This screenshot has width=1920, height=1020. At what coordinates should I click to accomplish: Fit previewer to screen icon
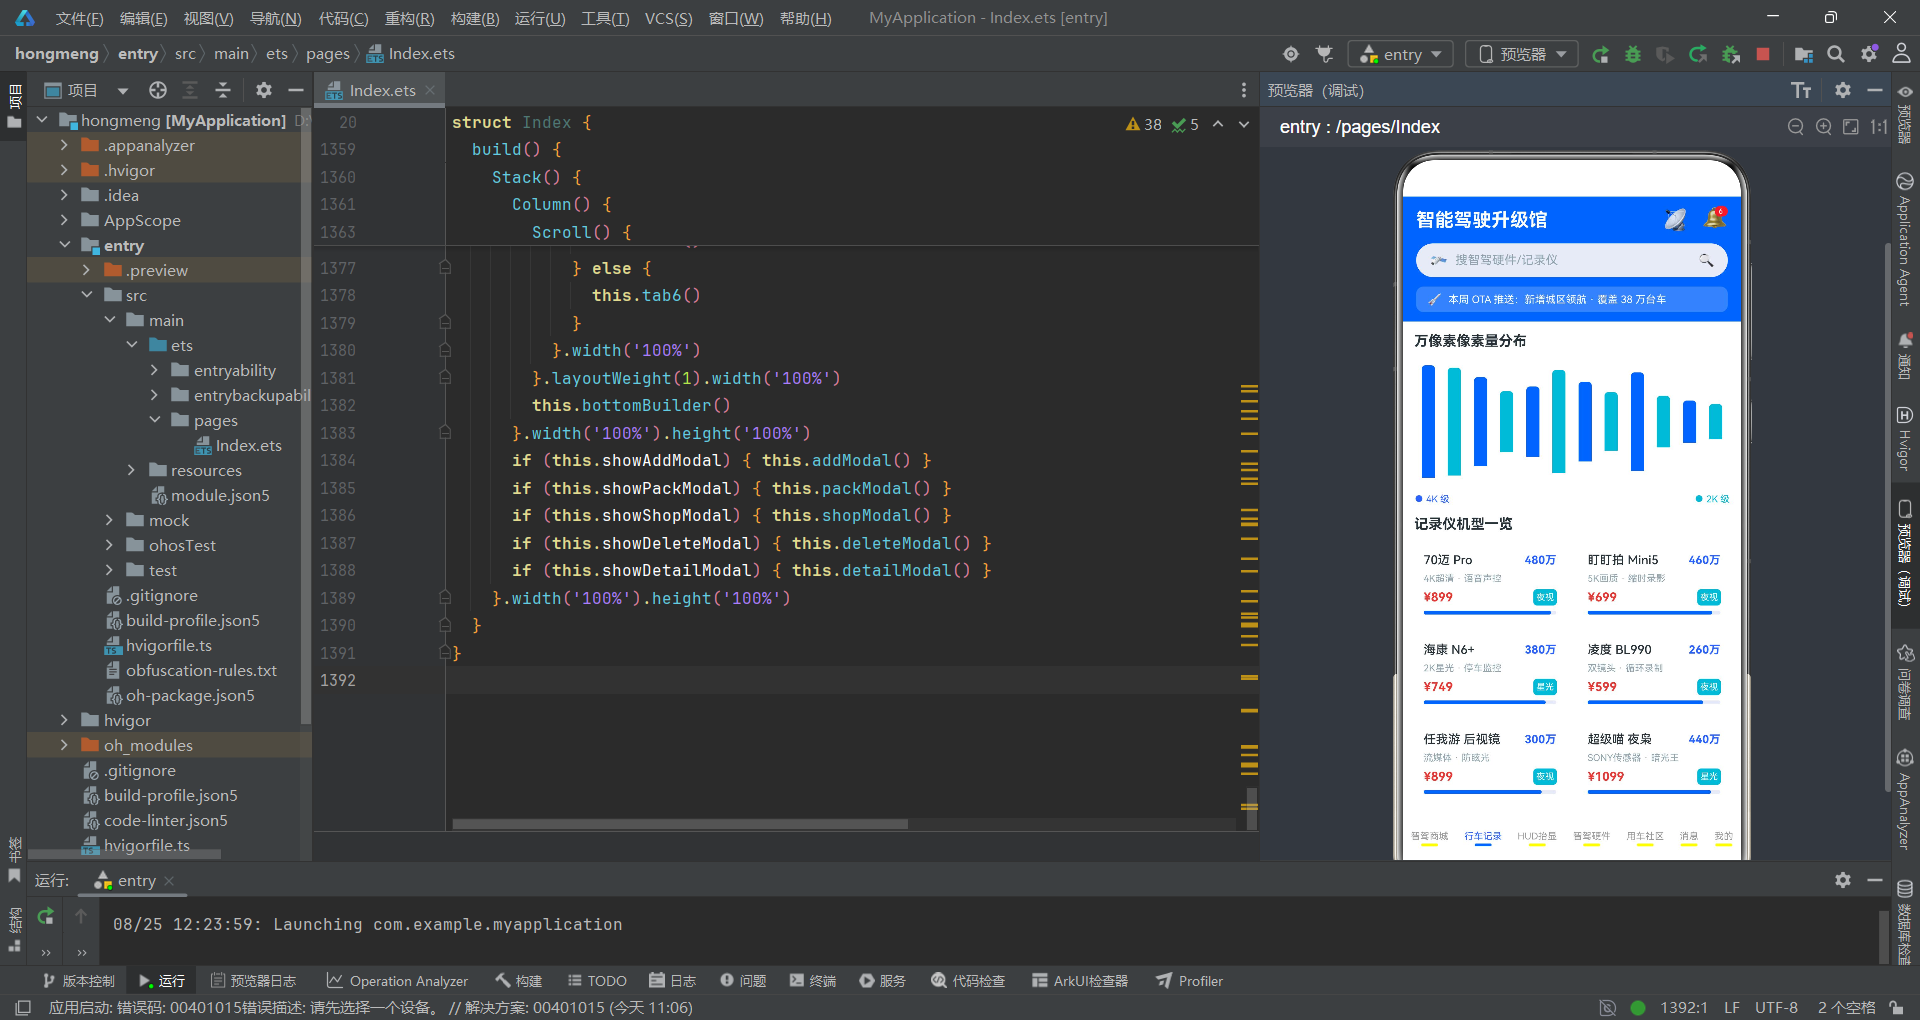tap(1851, 127)
